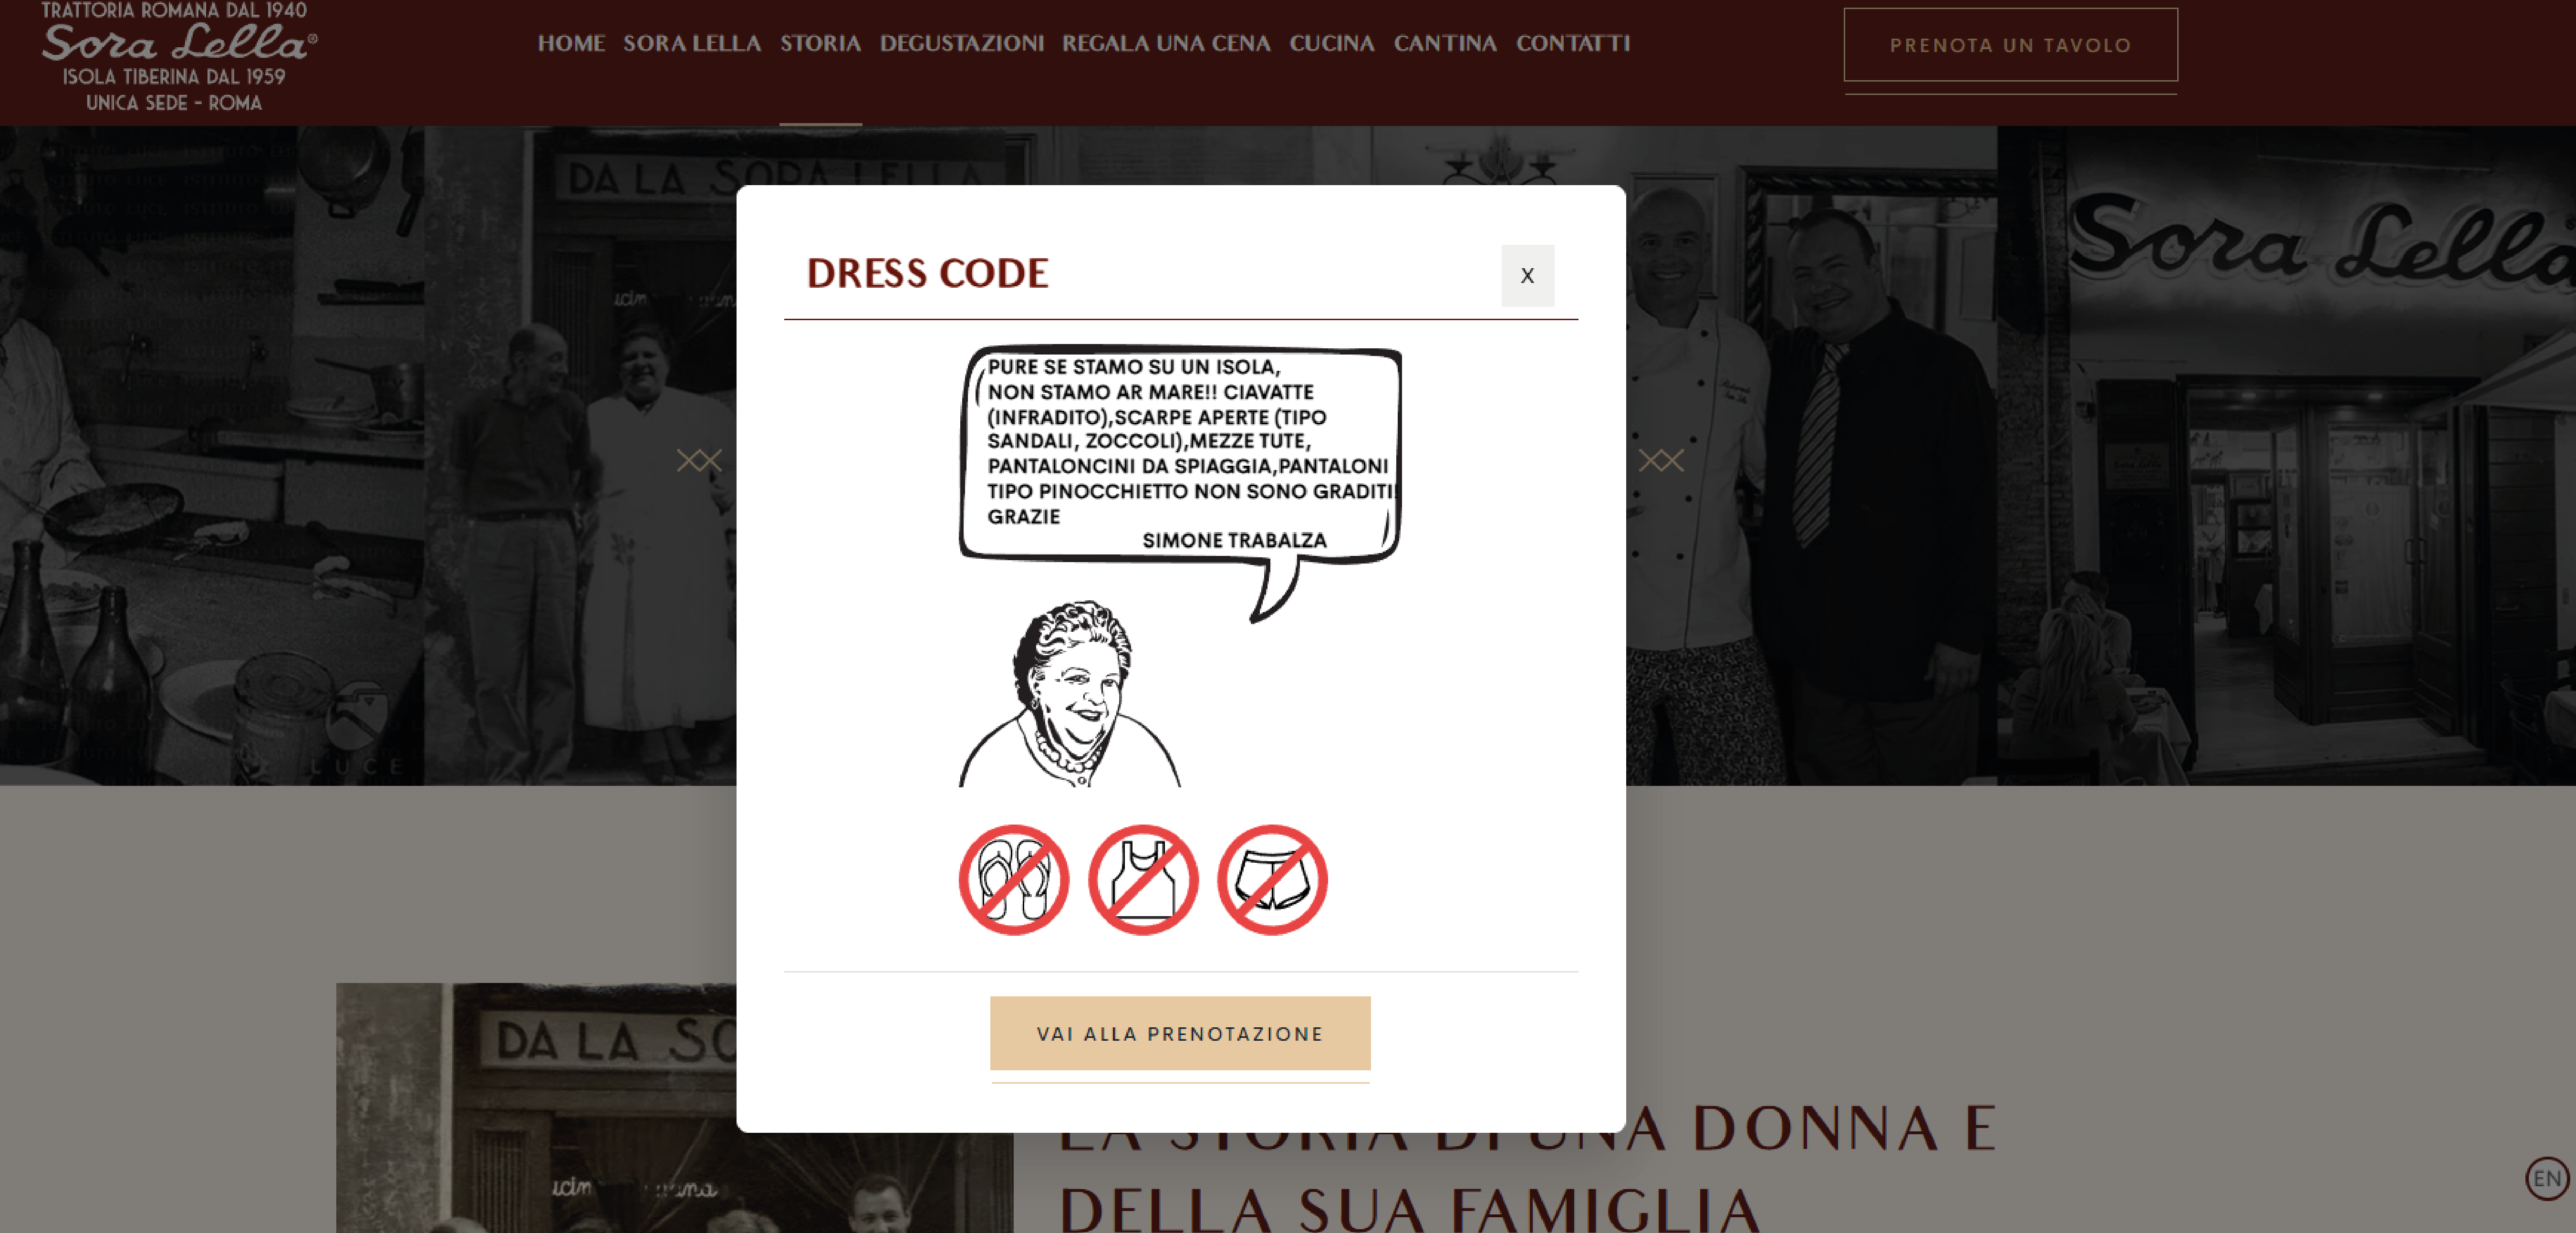Open the Prenota un tavolo booking button

tap(2010, 45)
